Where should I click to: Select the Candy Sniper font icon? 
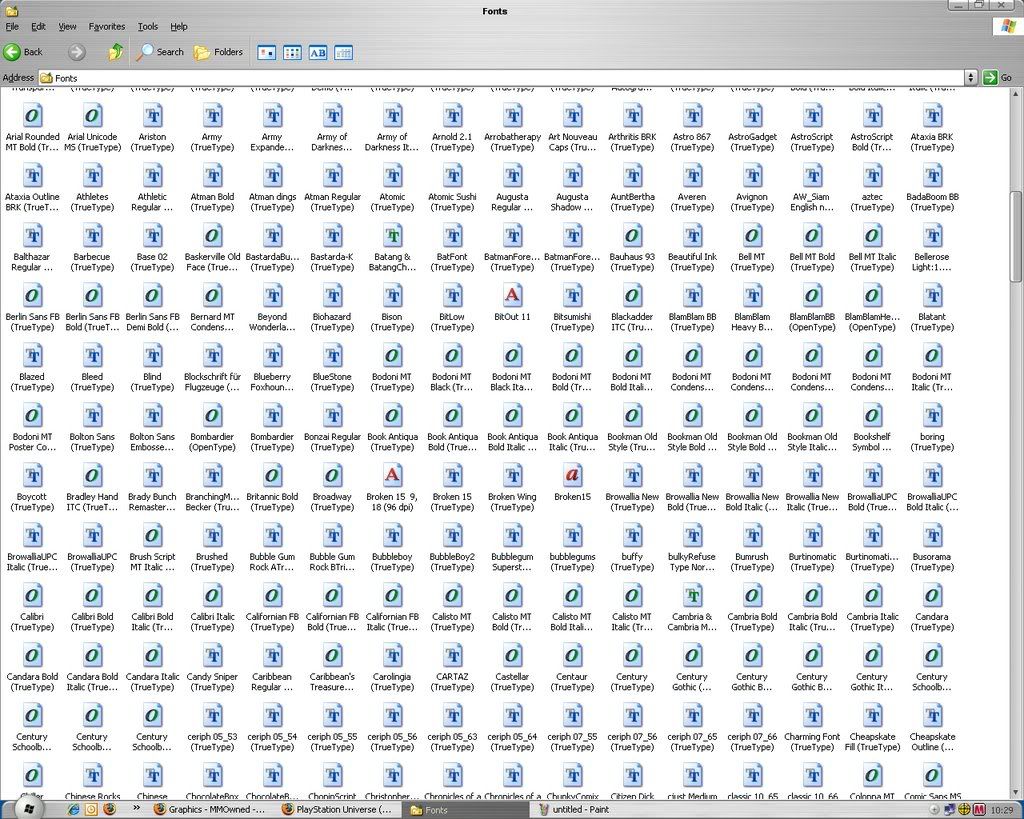click(212, 656)
